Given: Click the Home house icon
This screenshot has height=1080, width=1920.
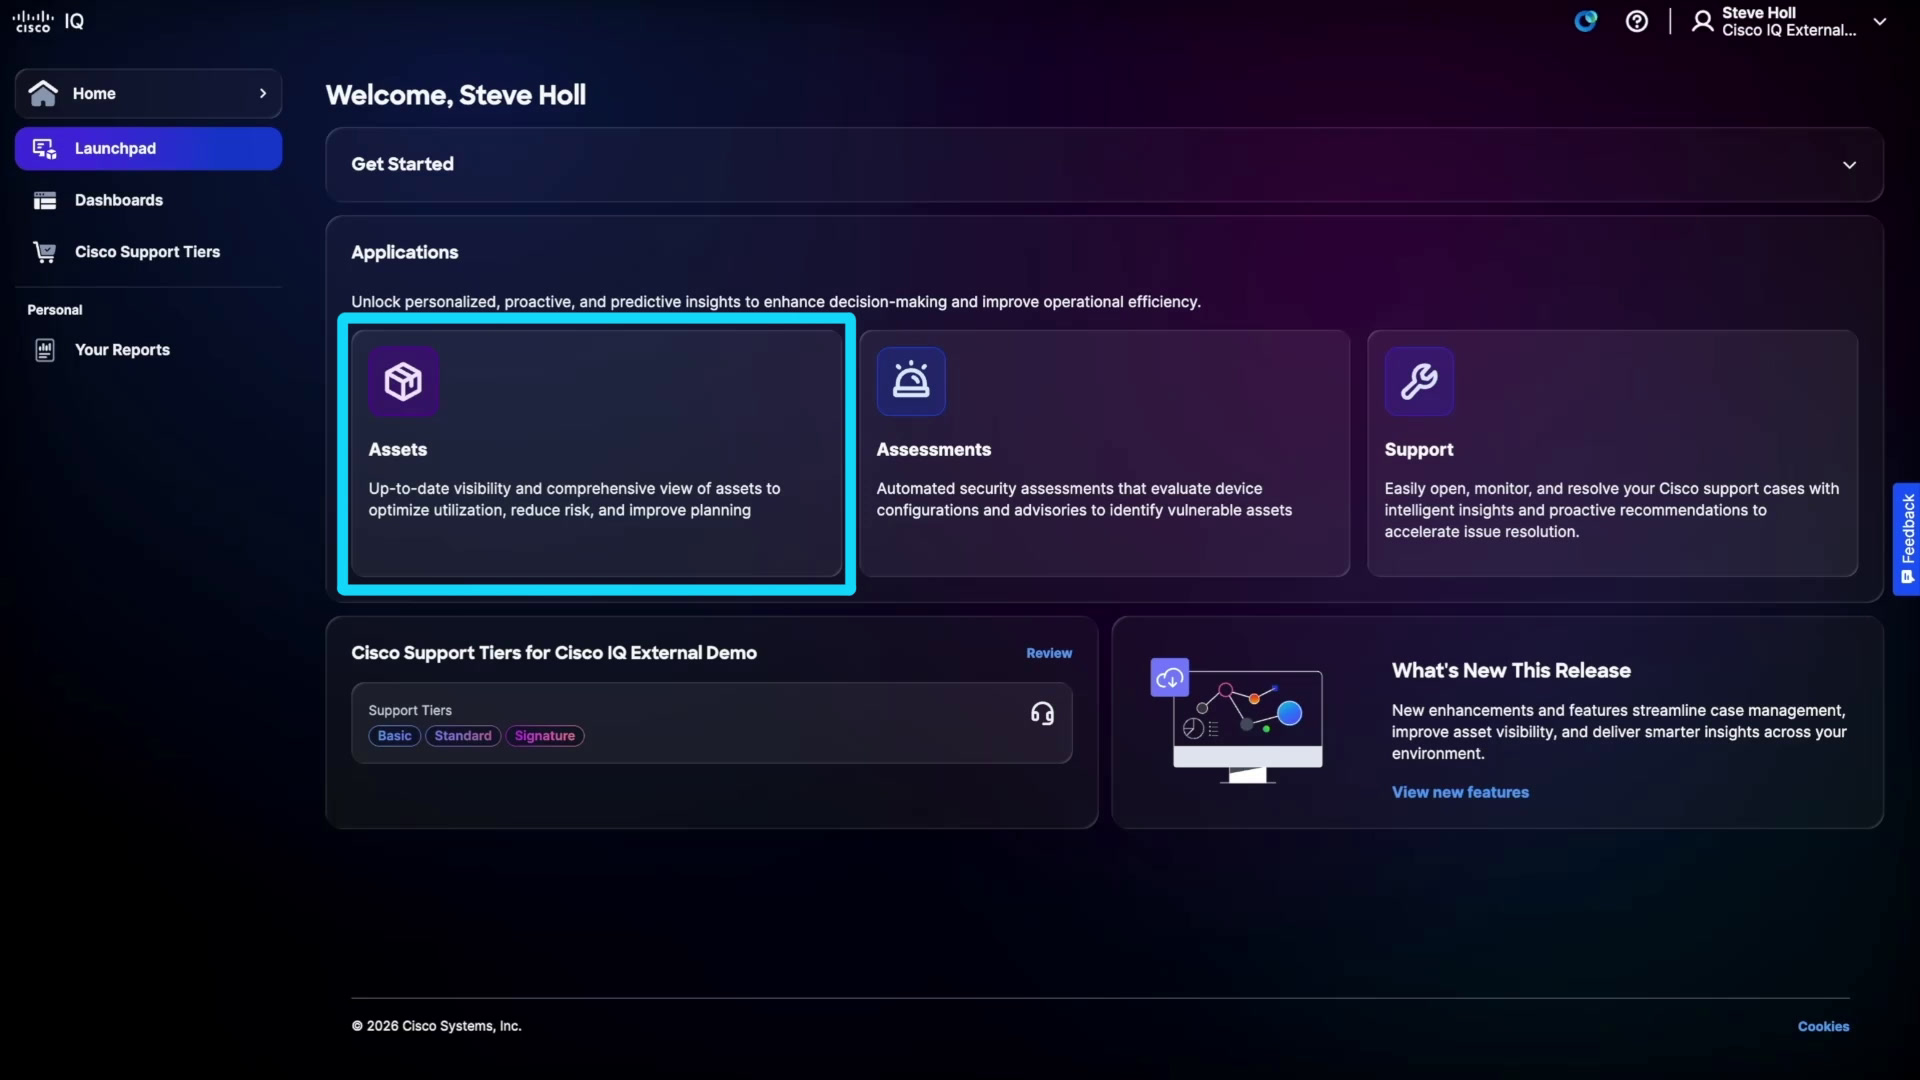Looking at the screenshot, I should point(43,93).
